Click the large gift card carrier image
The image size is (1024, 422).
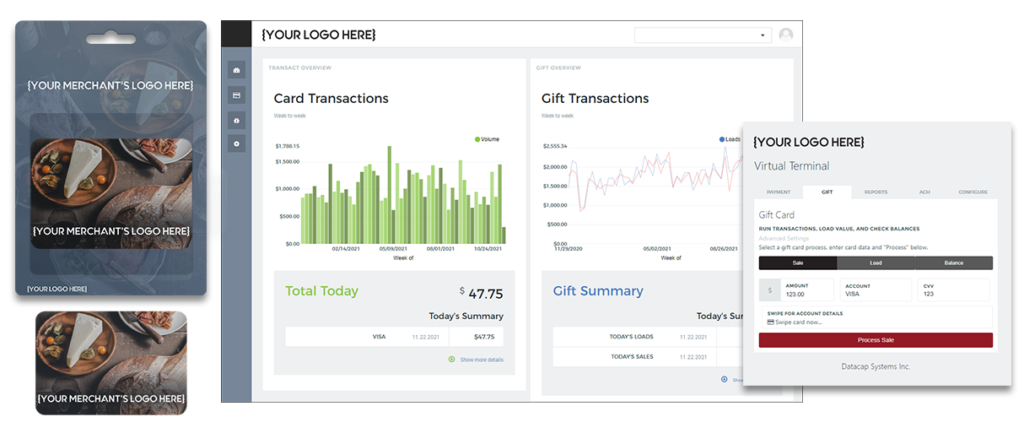click(x=111, y=159)
